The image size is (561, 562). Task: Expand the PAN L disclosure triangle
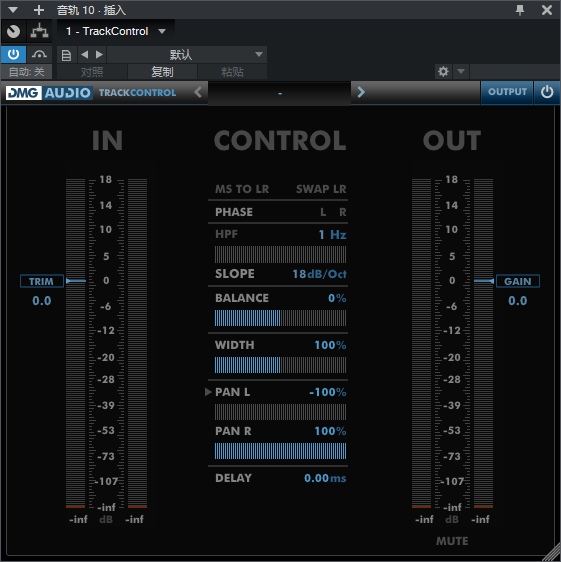tap(208, 392)
